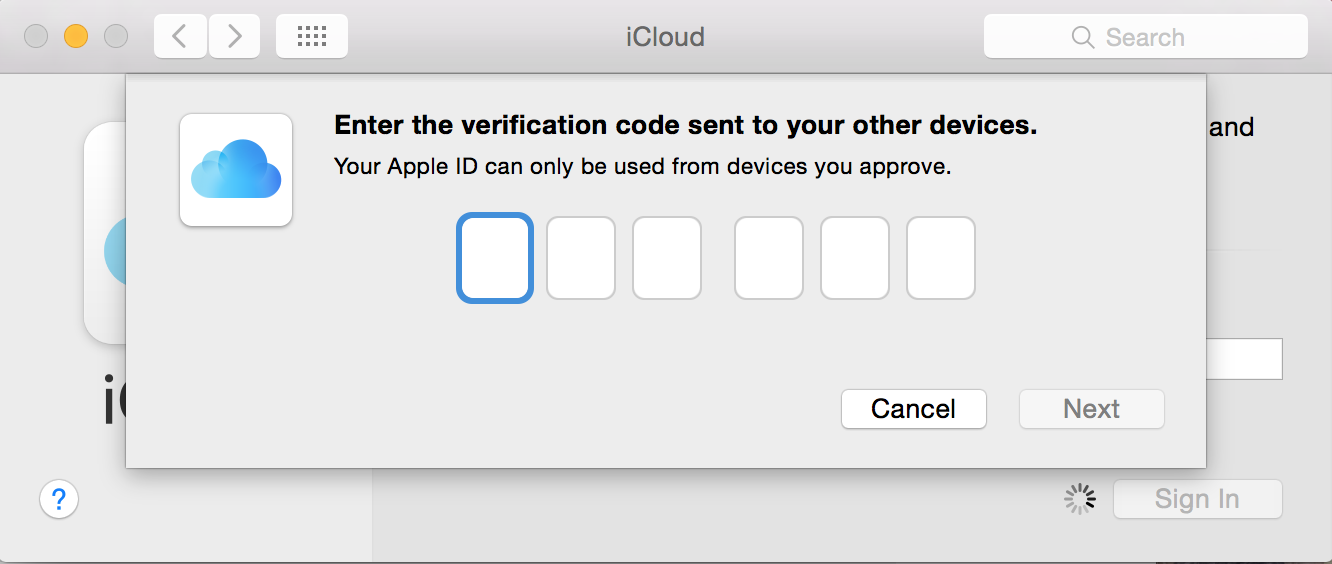This screenshot has width=1332, height=564.
Task: Select the second verification code digit box
Action: click(x=581, y=258)
